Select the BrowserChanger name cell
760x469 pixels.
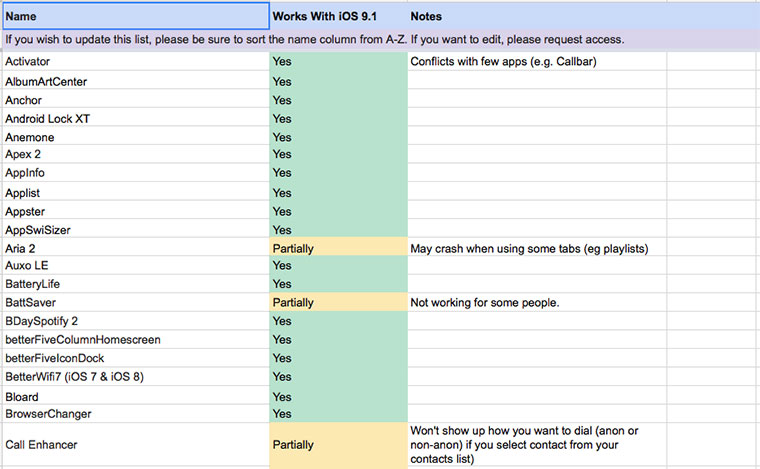coord(136,414)
